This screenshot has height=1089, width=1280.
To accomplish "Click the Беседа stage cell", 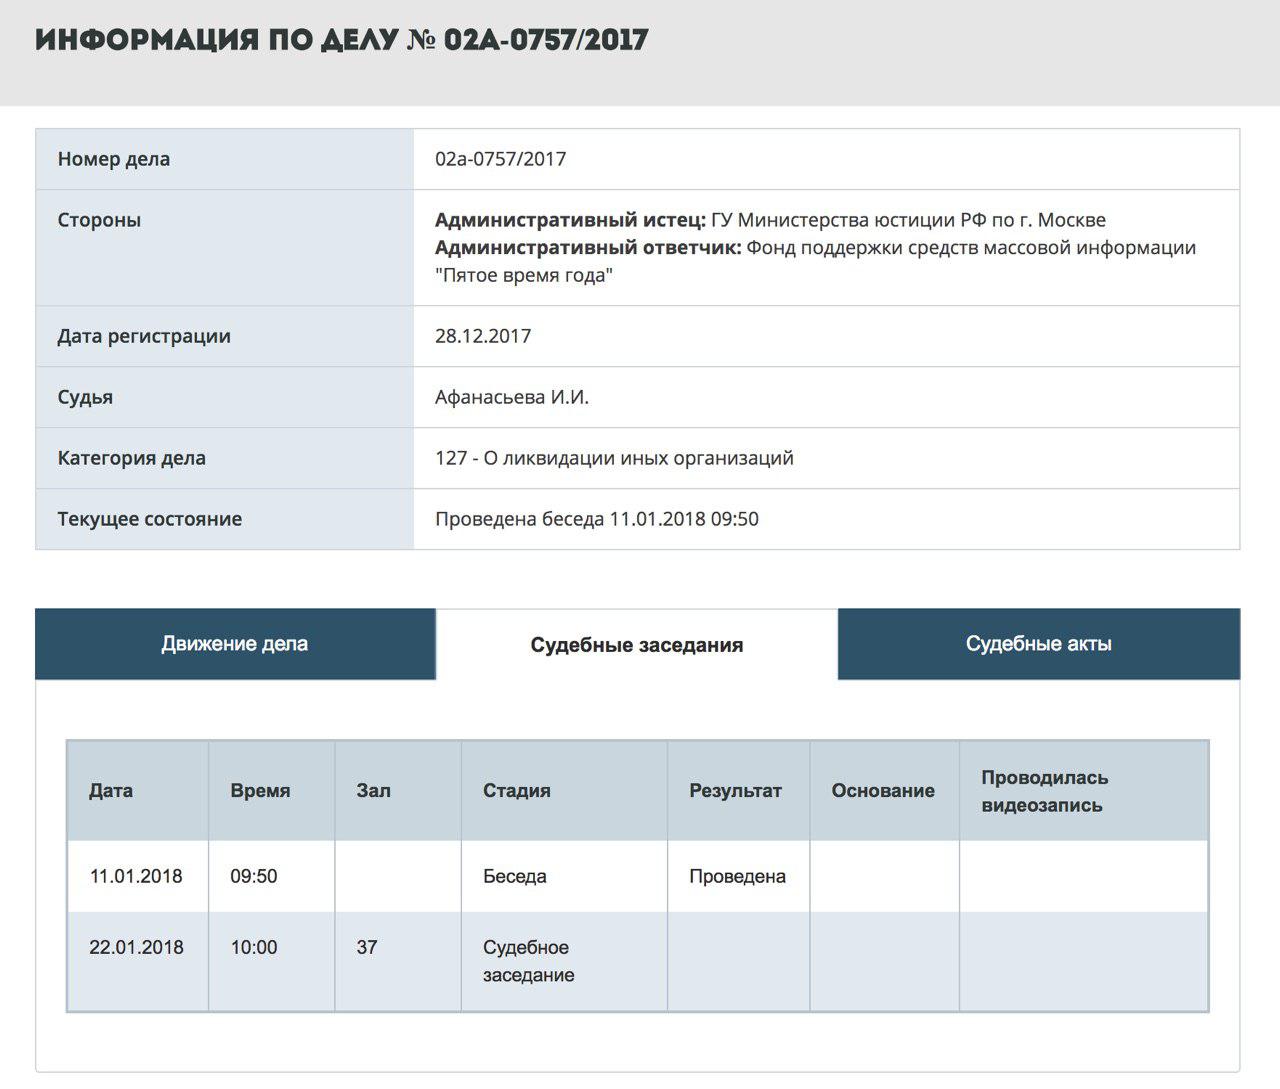I will tap(515, 876).
